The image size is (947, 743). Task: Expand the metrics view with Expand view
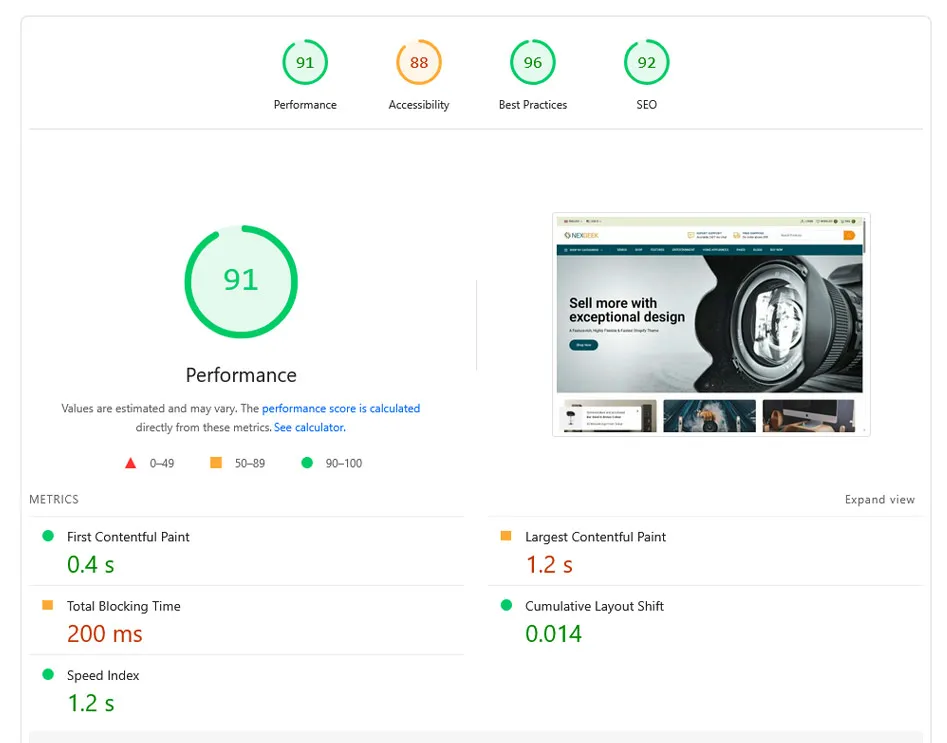(879, 499)
